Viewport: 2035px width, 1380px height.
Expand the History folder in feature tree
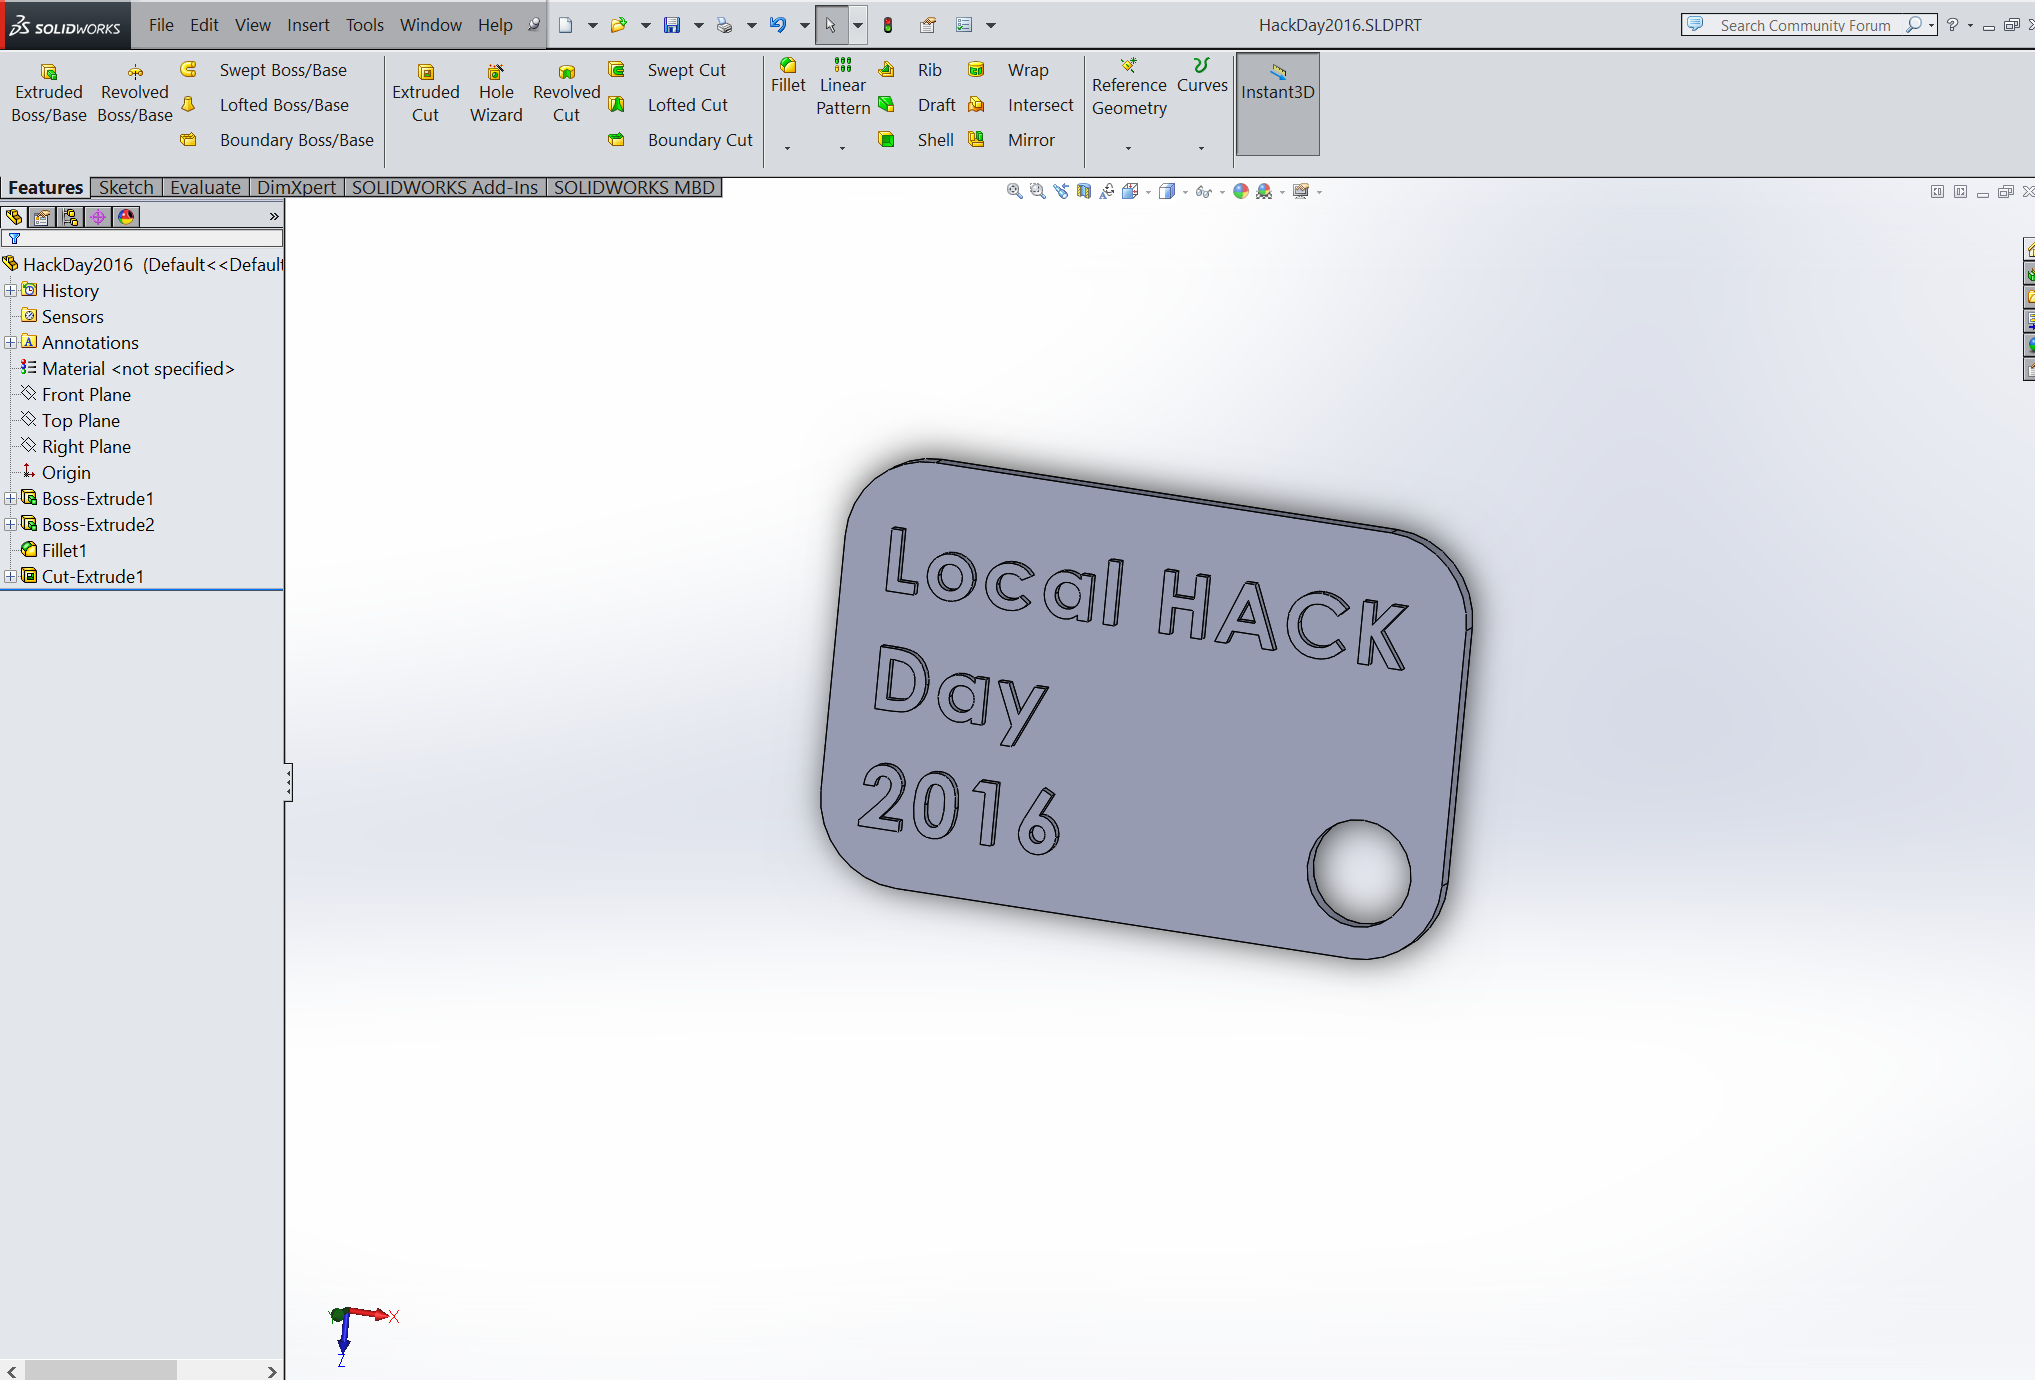pyautogui.click(x=10, y=290)
